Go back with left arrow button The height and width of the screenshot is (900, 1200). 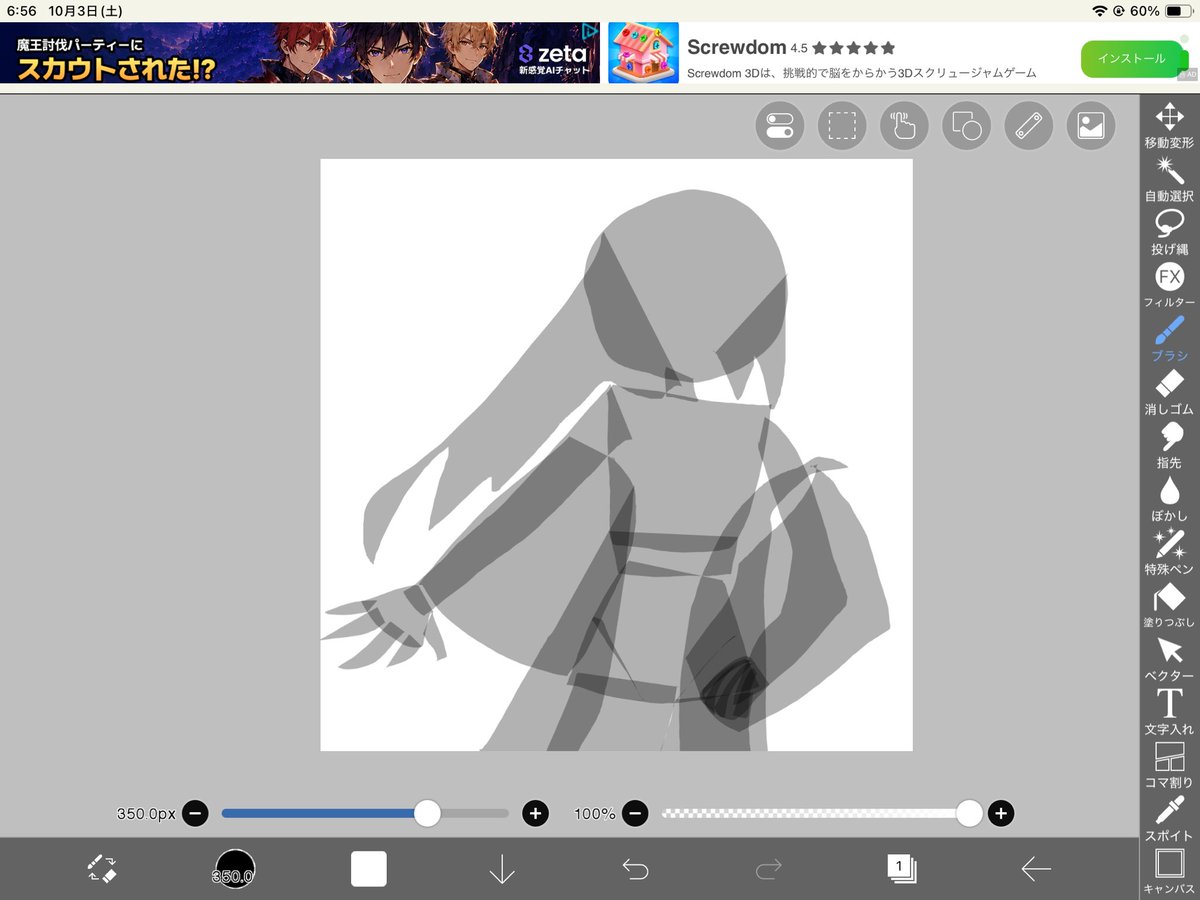click(x=1036, y=869)
